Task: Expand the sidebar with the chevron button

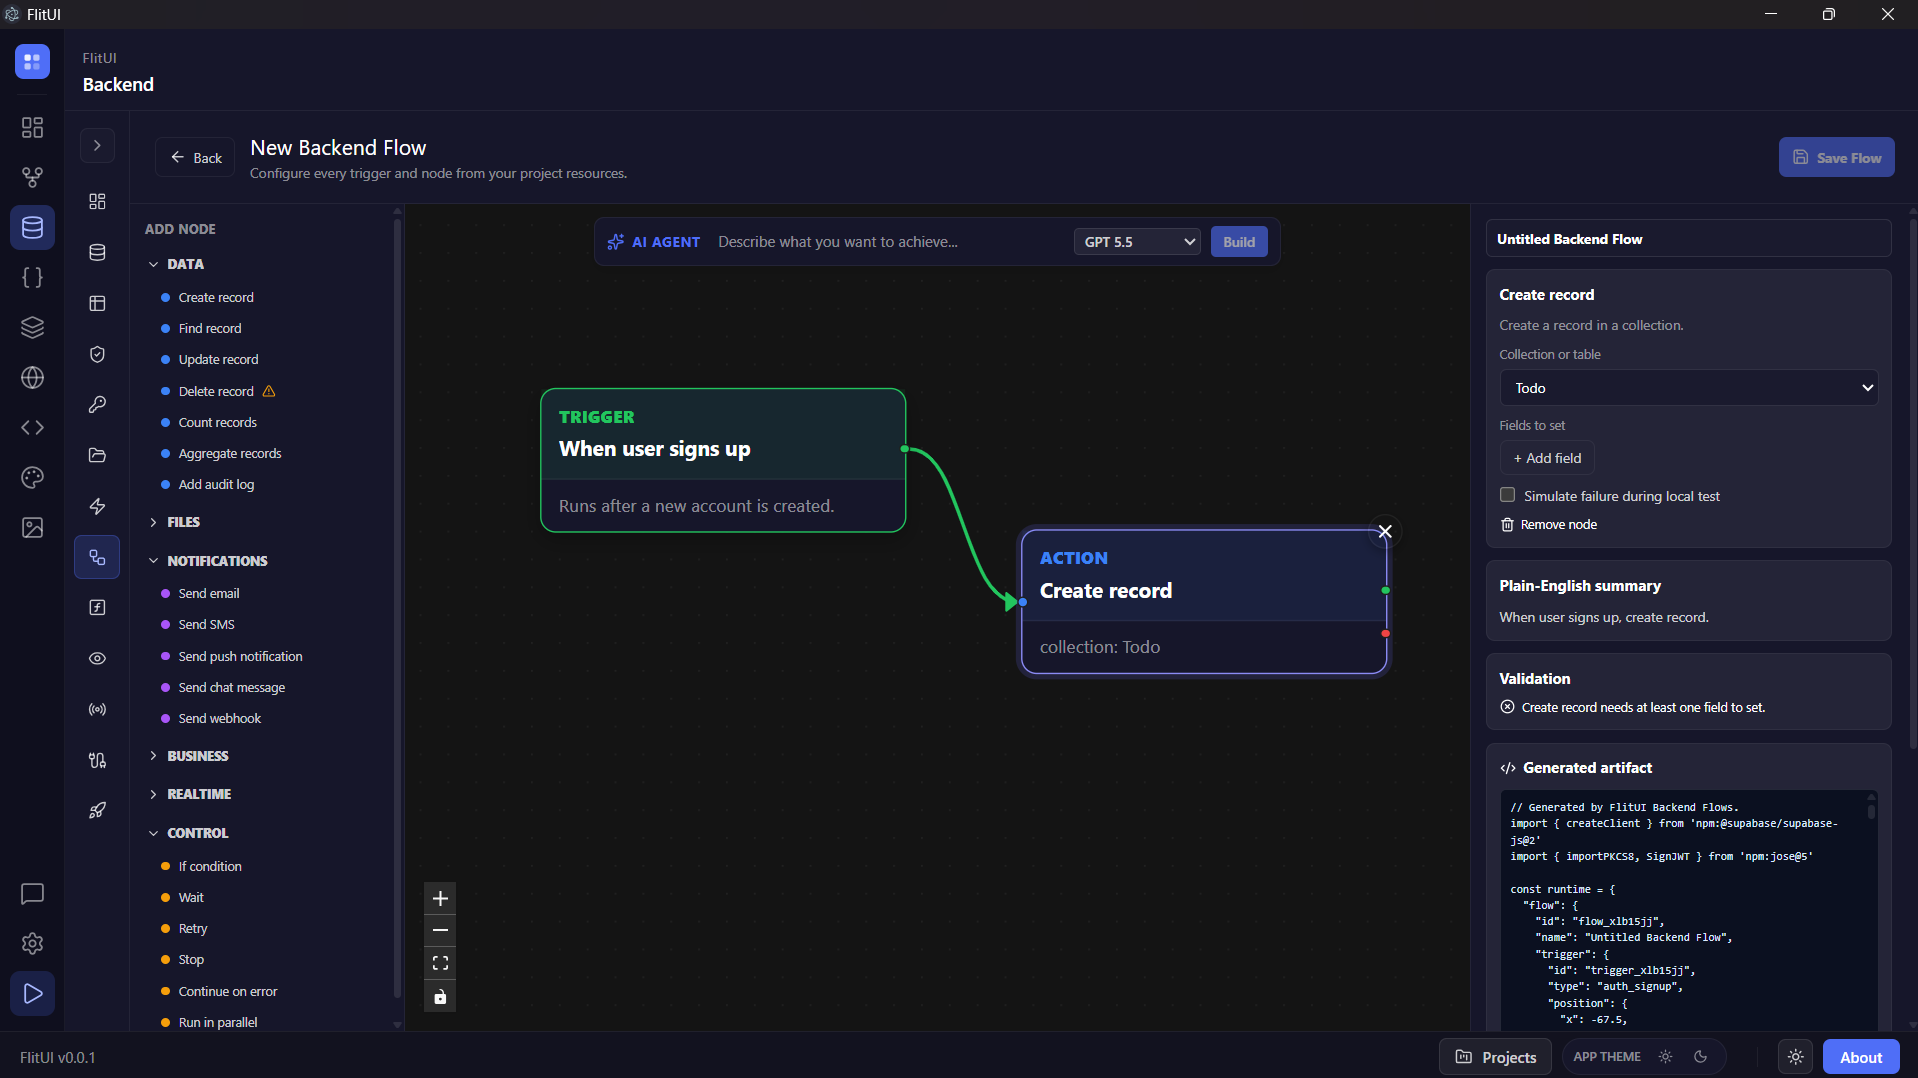Action: click(97, 145)
